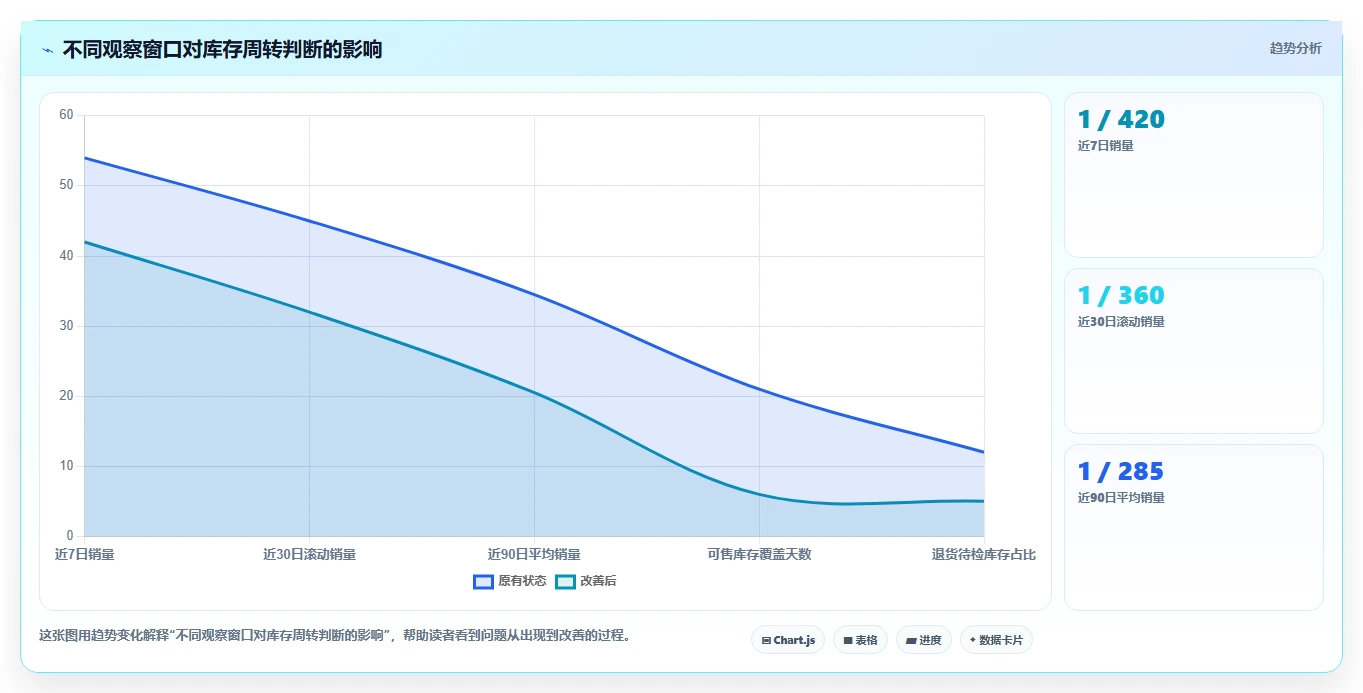Click x-axis label '近90日平均销量'

tap(534, 554)
